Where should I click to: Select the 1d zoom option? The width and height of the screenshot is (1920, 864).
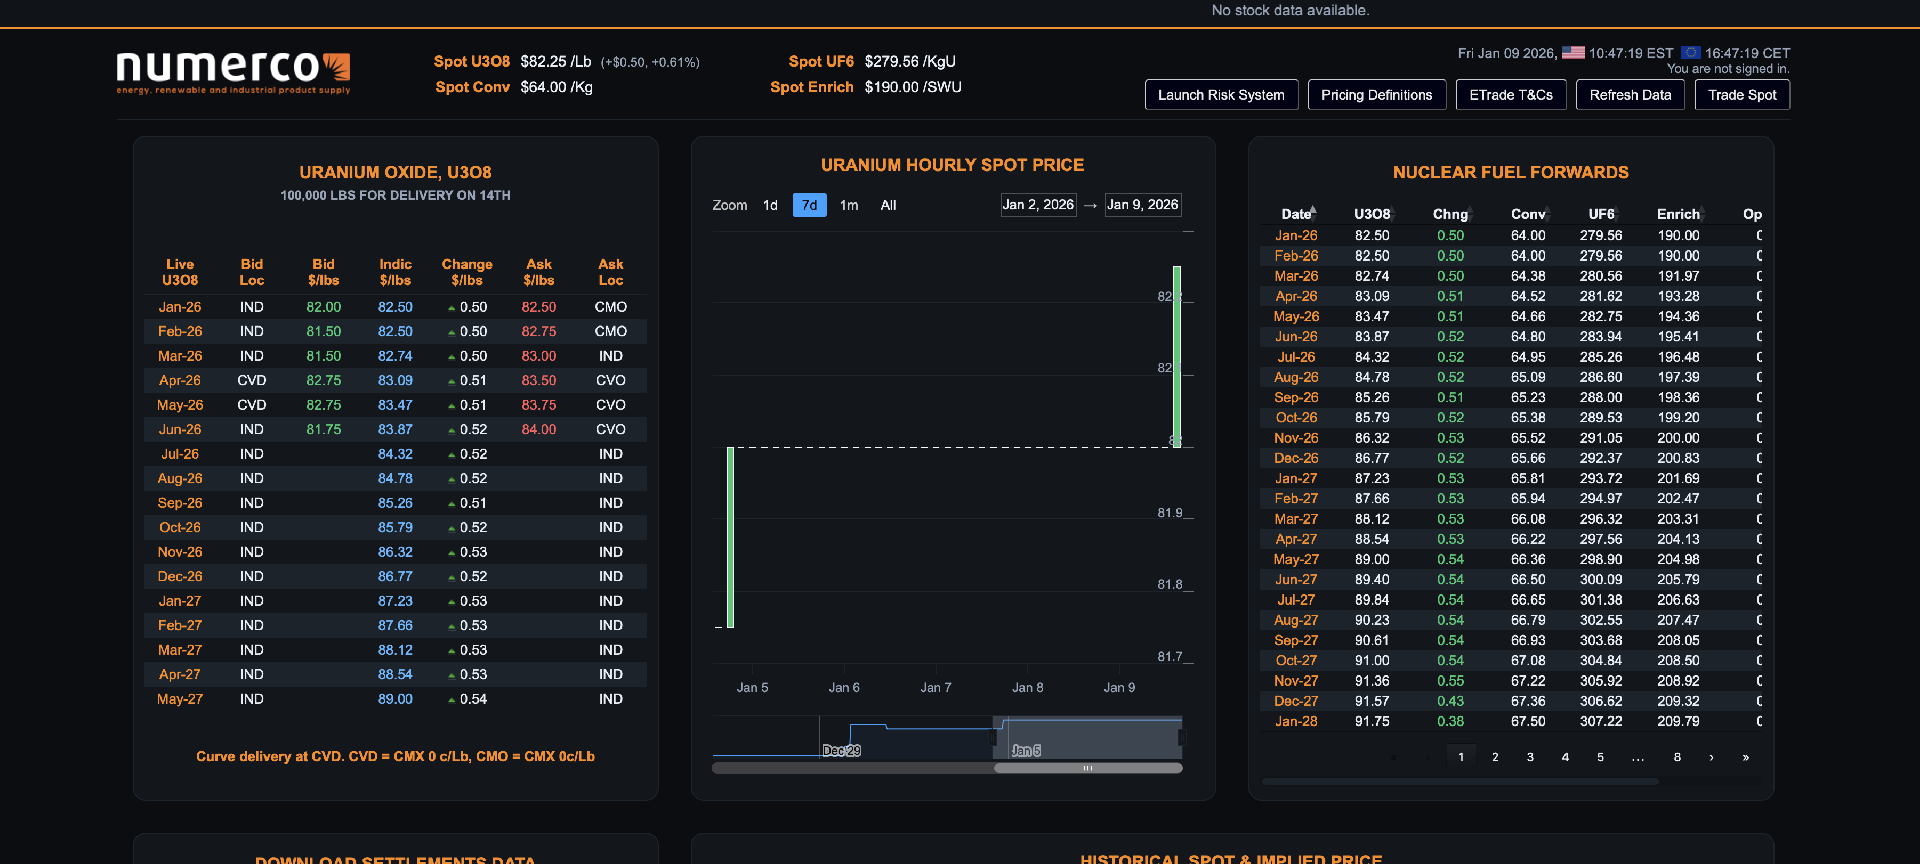coord(770,205)
